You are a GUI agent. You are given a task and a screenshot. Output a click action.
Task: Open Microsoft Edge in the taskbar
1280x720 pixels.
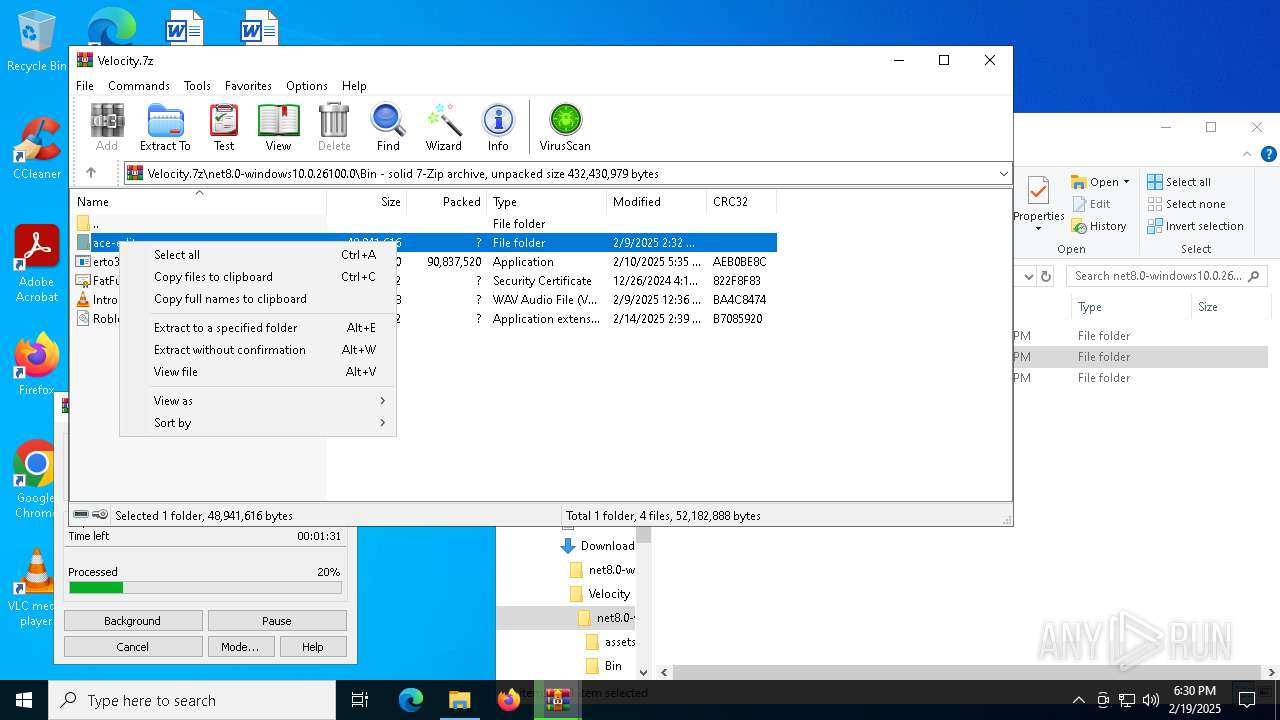[411, 700]
